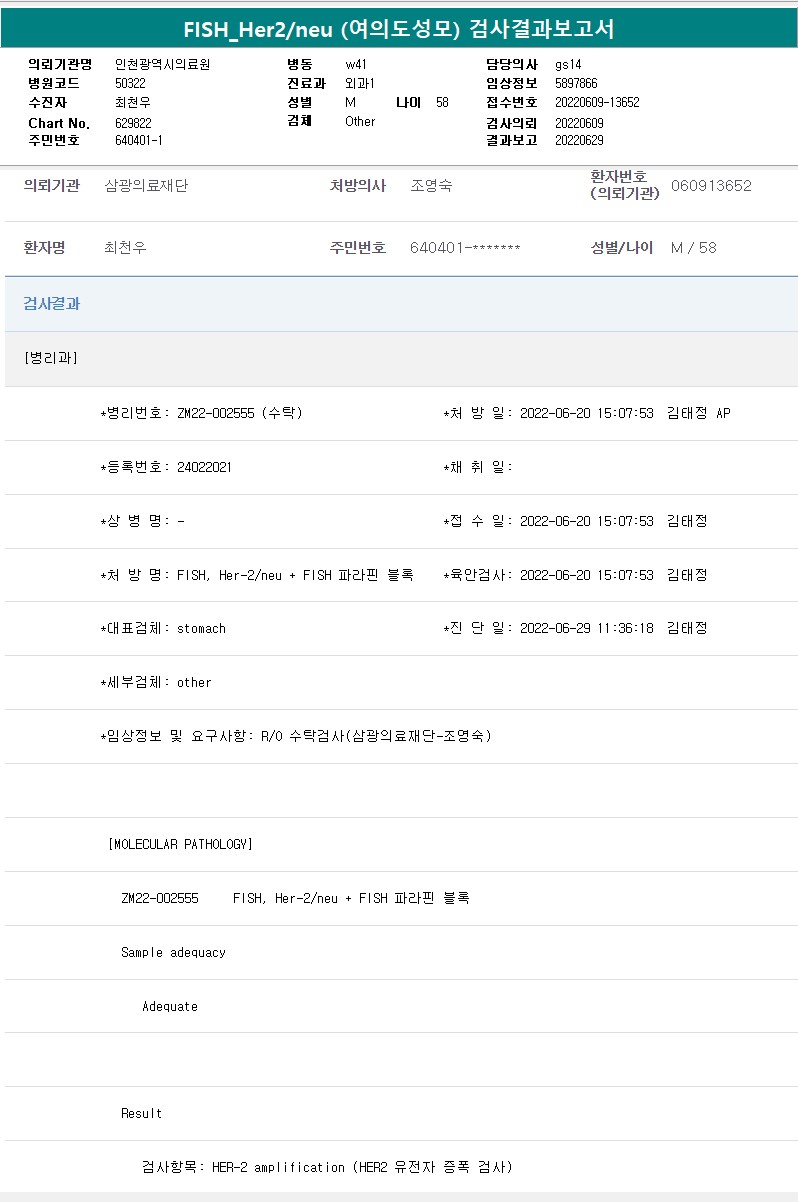This screenshot has height=1202, width=798.
Task: Select the 환자명 value 최천우
Action: click(125, 247)
